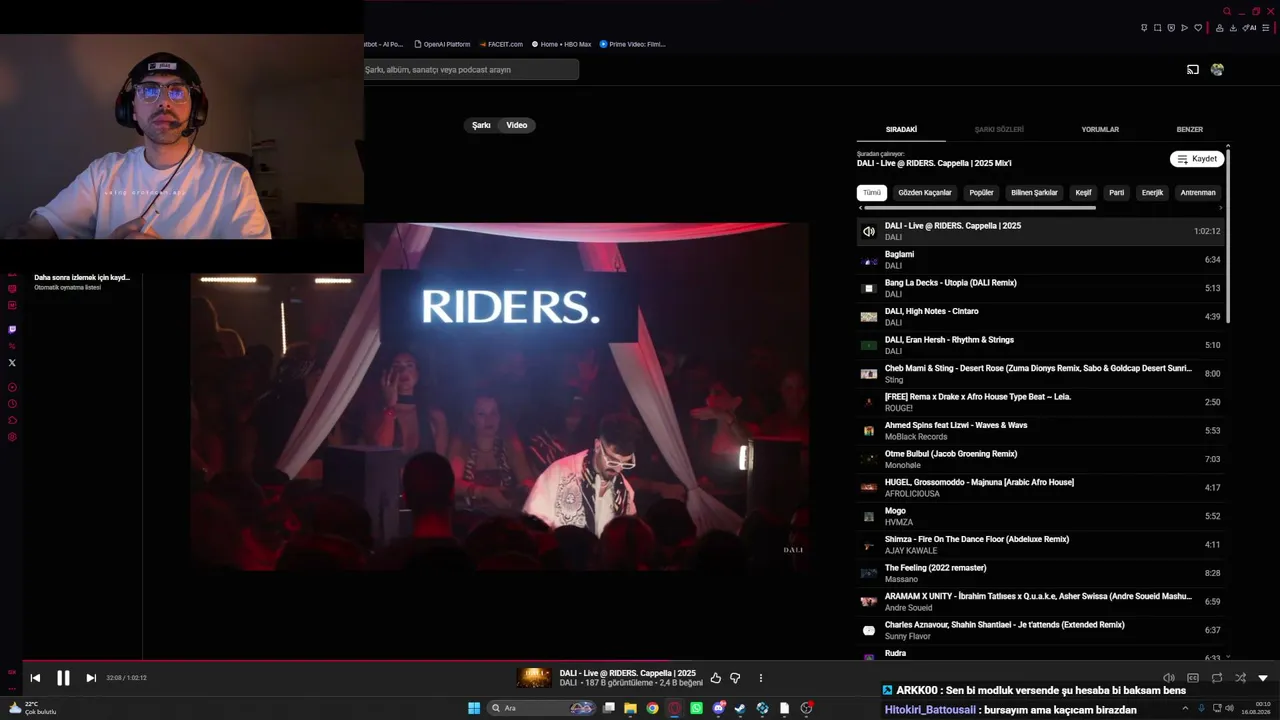Open the Prime Video bookmark
This screenshot has height=720, width=1280.
click(x=632, y=44)
